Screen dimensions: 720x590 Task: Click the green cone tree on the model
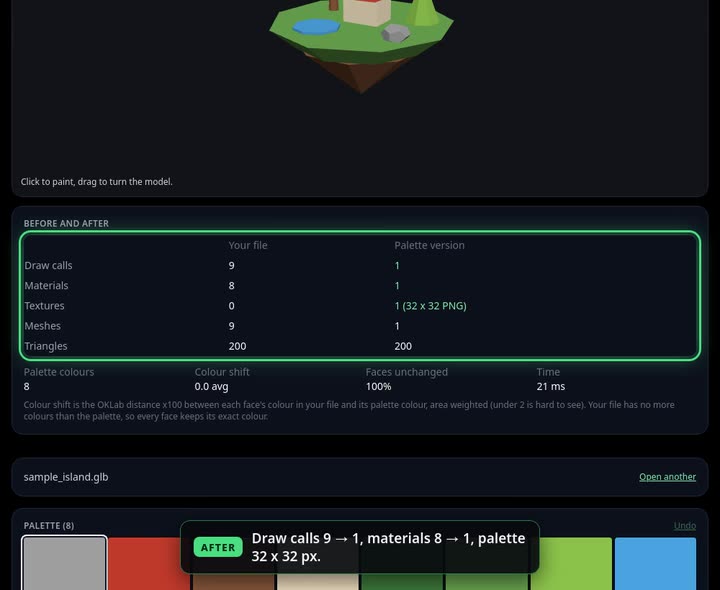(x=422, y=13)
